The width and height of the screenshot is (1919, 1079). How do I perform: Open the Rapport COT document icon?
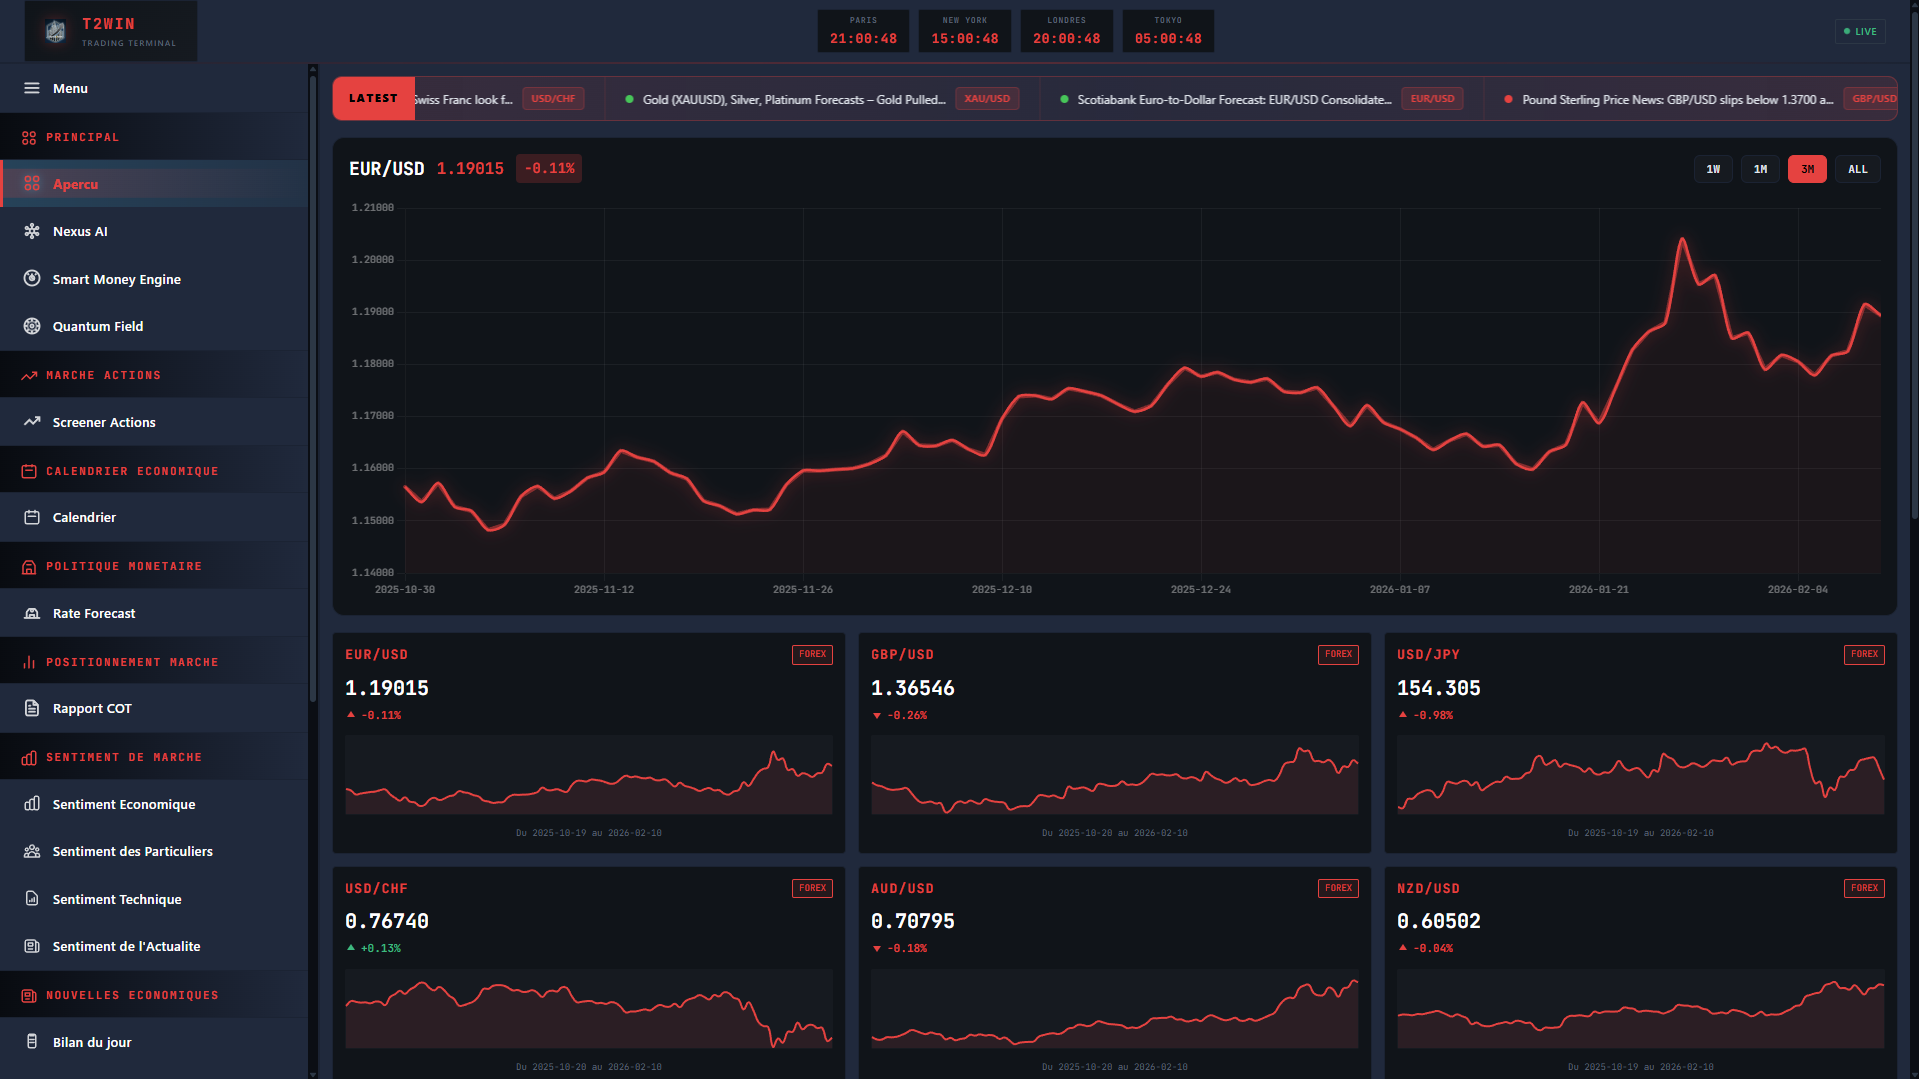tap(32, 708)
